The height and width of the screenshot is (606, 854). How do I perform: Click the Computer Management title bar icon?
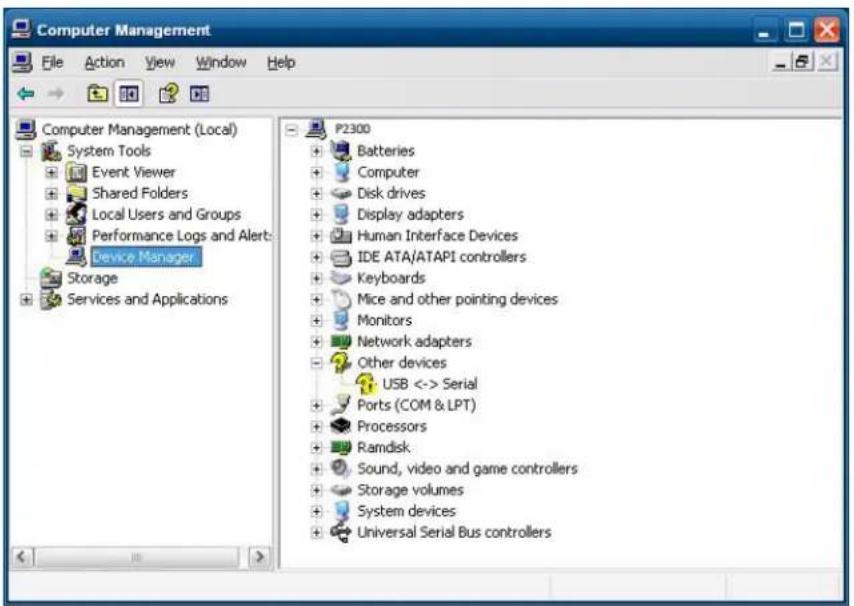[x=21, y=29]
